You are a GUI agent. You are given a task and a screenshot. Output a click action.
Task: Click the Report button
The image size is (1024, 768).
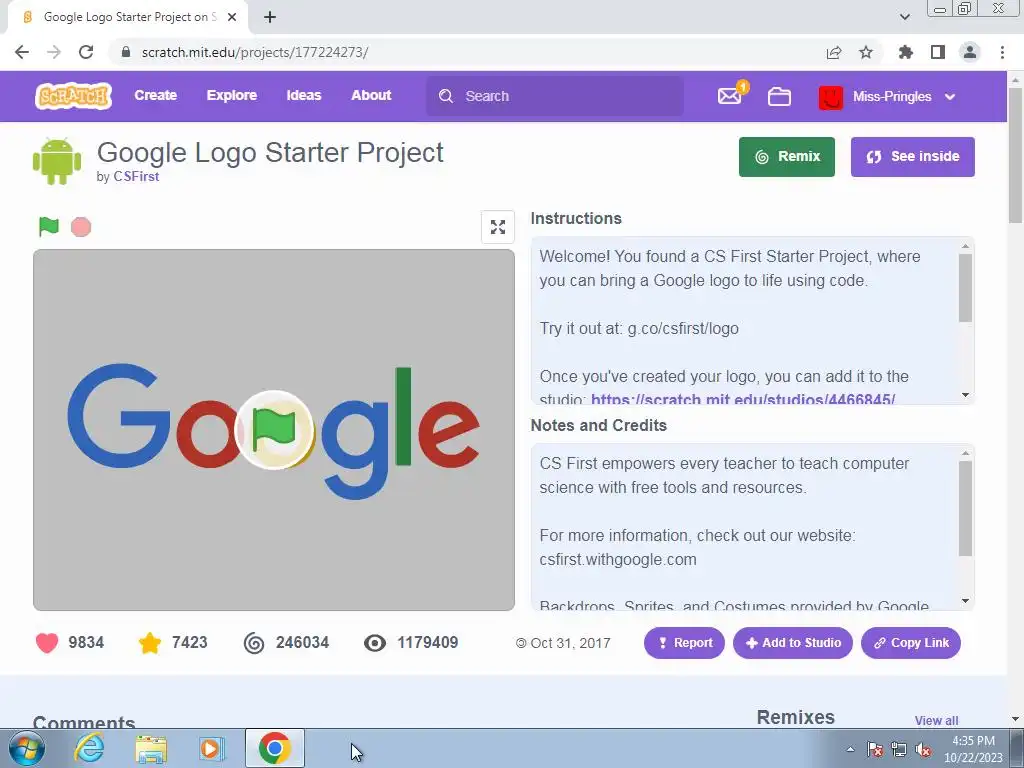(684, 643)
